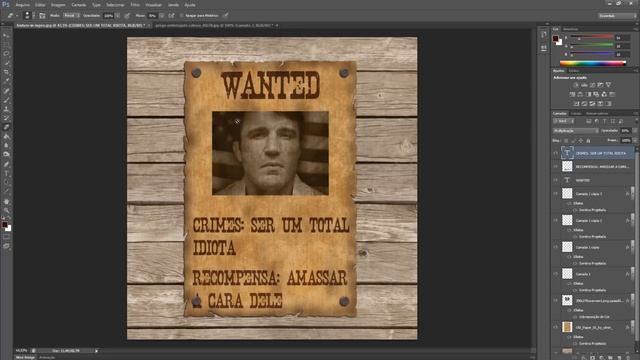
Task: Hide the Camada 1 cópia 3 layer
Action: pos(556,193)
